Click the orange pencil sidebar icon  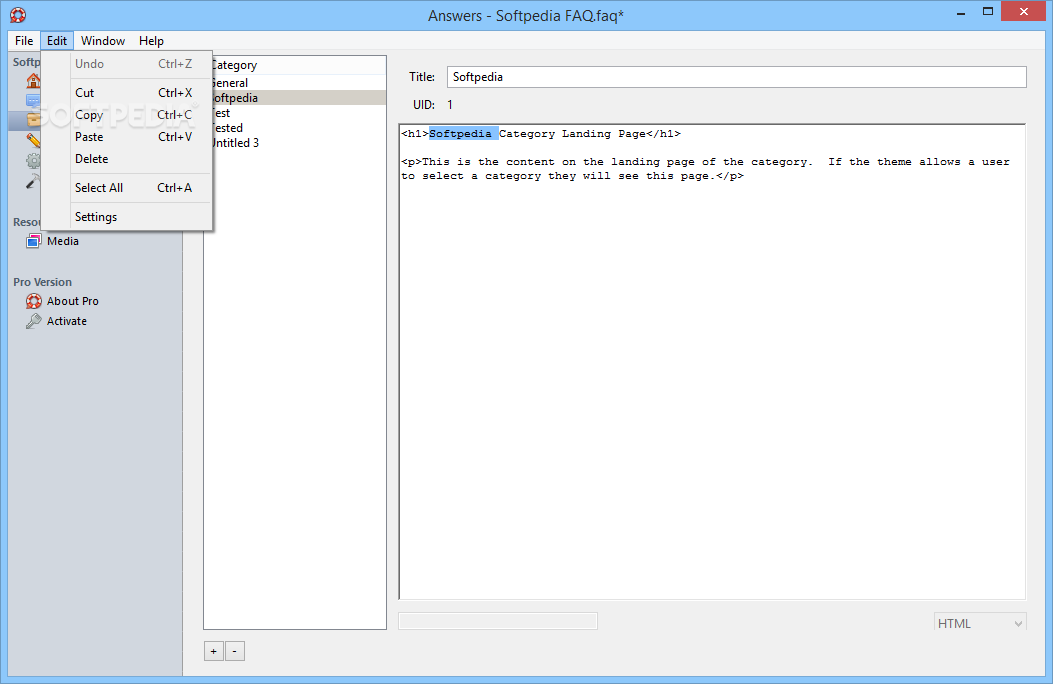point(34,140)
